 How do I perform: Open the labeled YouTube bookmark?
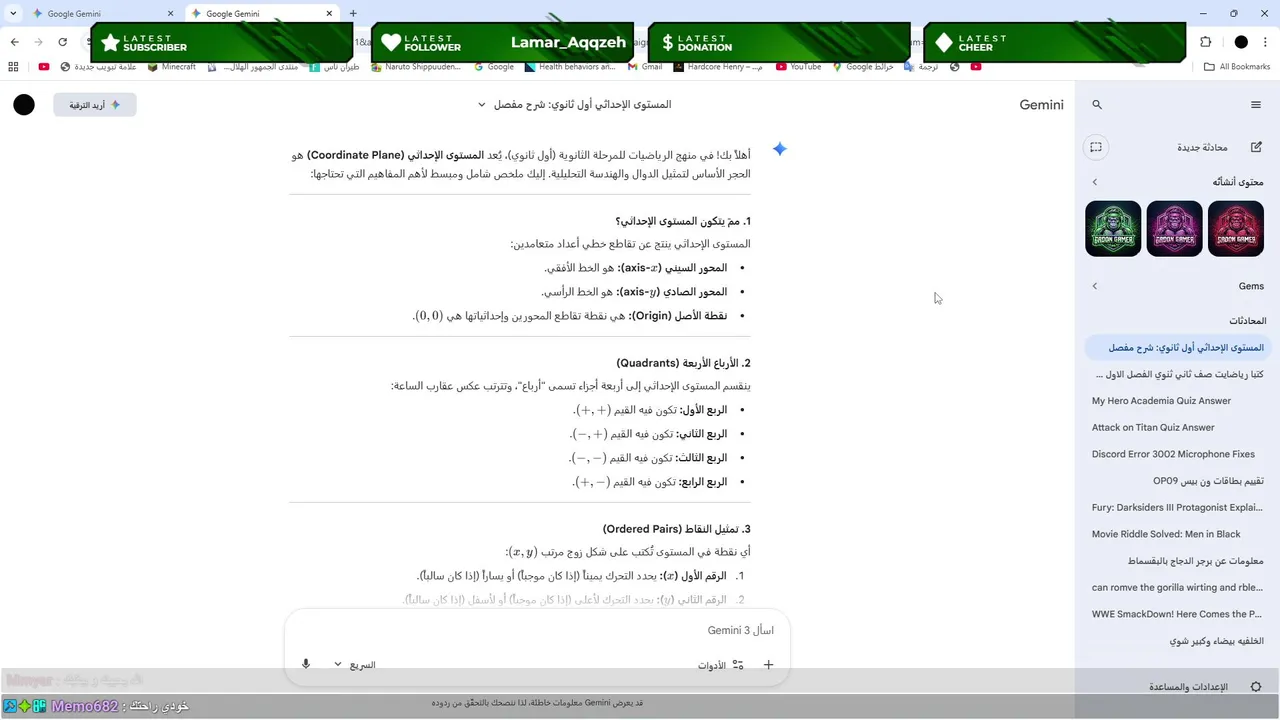pyautogui.click(x=798, y=67)
